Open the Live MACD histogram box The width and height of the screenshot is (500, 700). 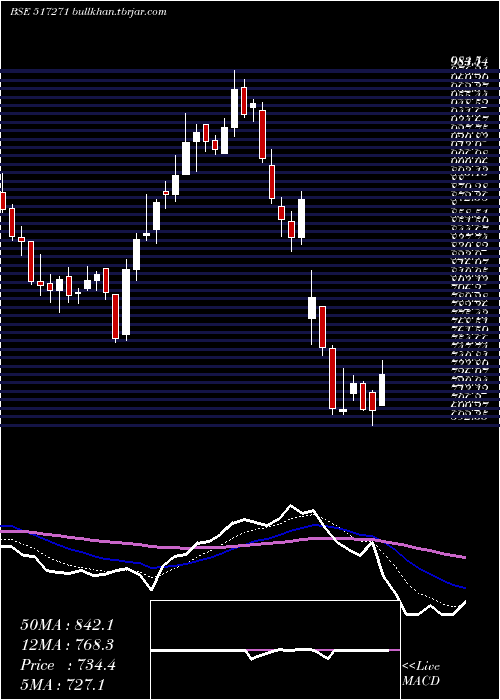[x=275, y=650]
